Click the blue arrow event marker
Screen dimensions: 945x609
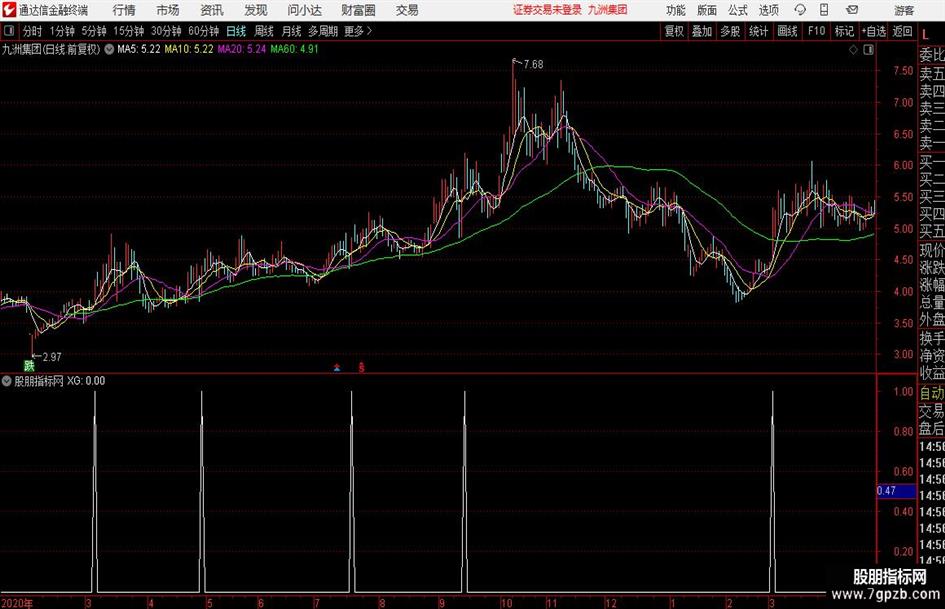tap(337, 367)
